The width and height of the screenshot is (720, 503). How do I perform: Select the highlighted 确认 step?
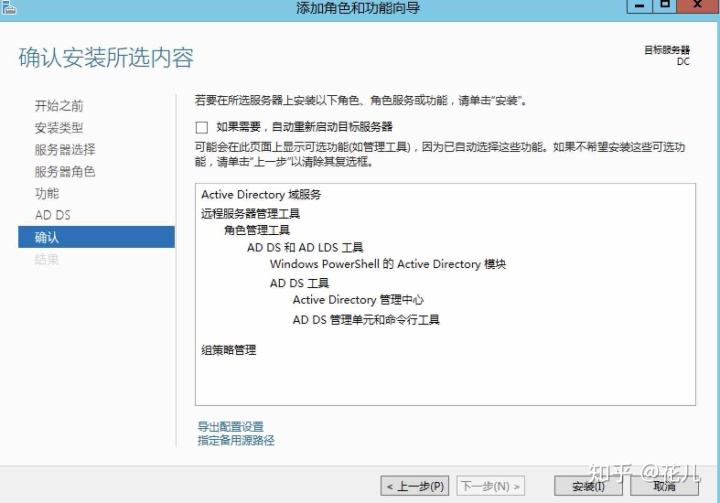[96, 237]
